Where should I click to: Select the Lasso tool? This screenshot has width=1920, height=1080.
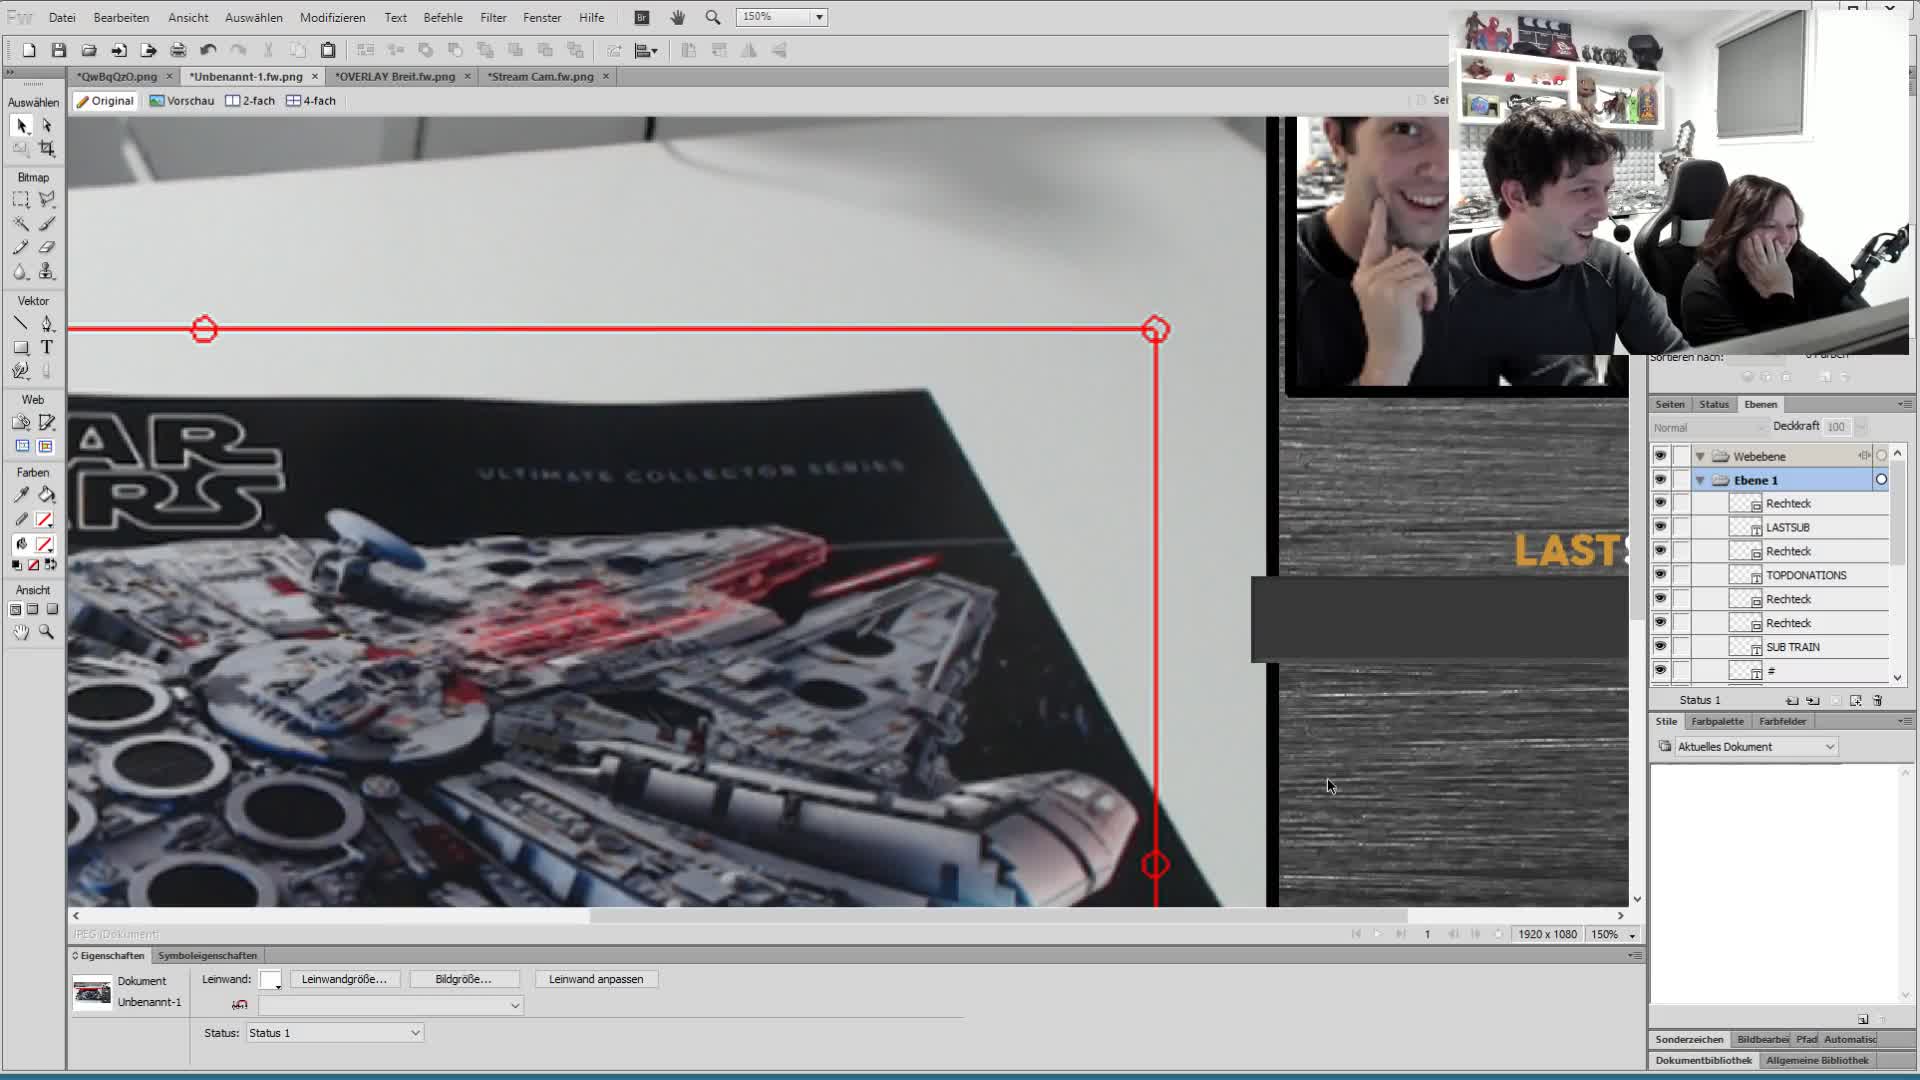pos(46,200)
